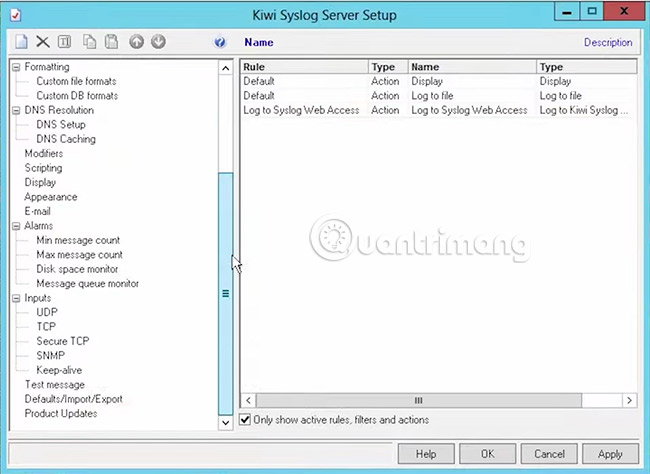
Task: Select Product Updates
Action: pos(61,413)
